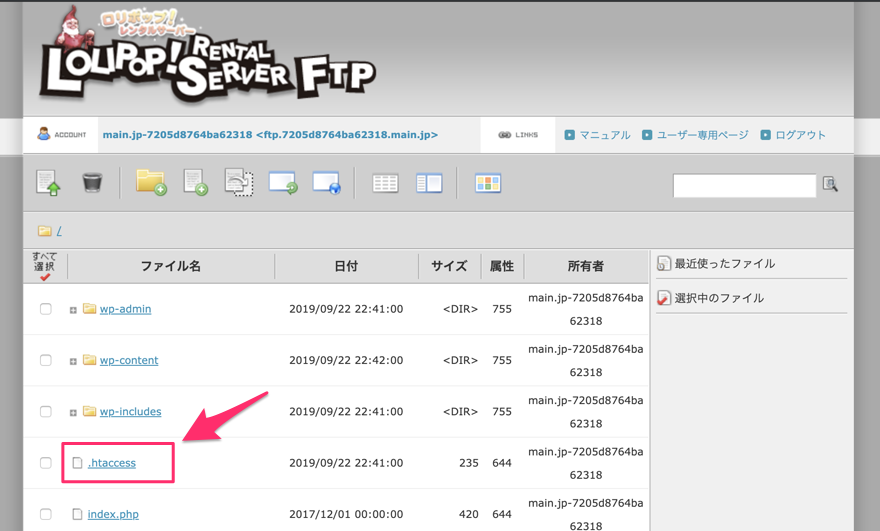Click the ログアウト logout link
Viewport: 880px width, 531px height.
(x=800, y=135)
